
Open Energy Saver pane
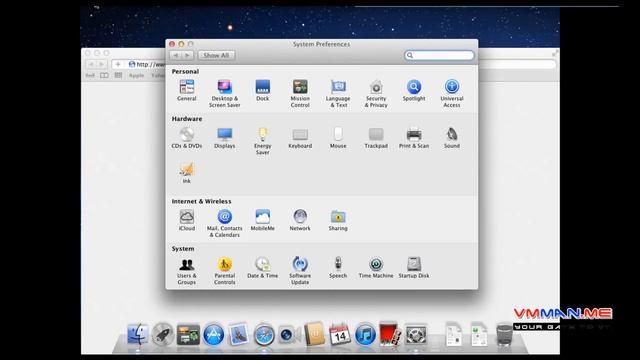pyautogui.click(x=262, y=141)
